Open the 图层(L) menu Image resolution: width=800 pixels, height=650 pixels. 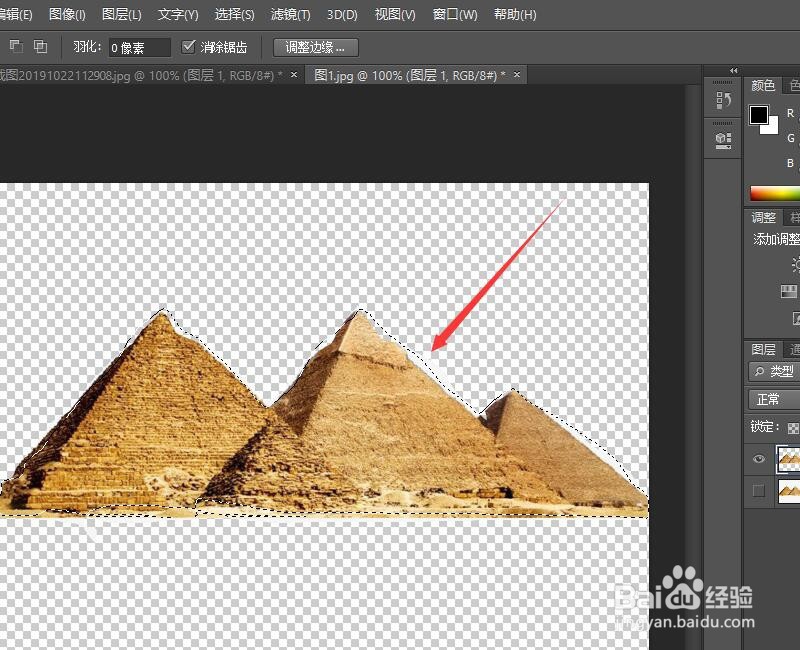pyautogui.click(x=121, y=14)
